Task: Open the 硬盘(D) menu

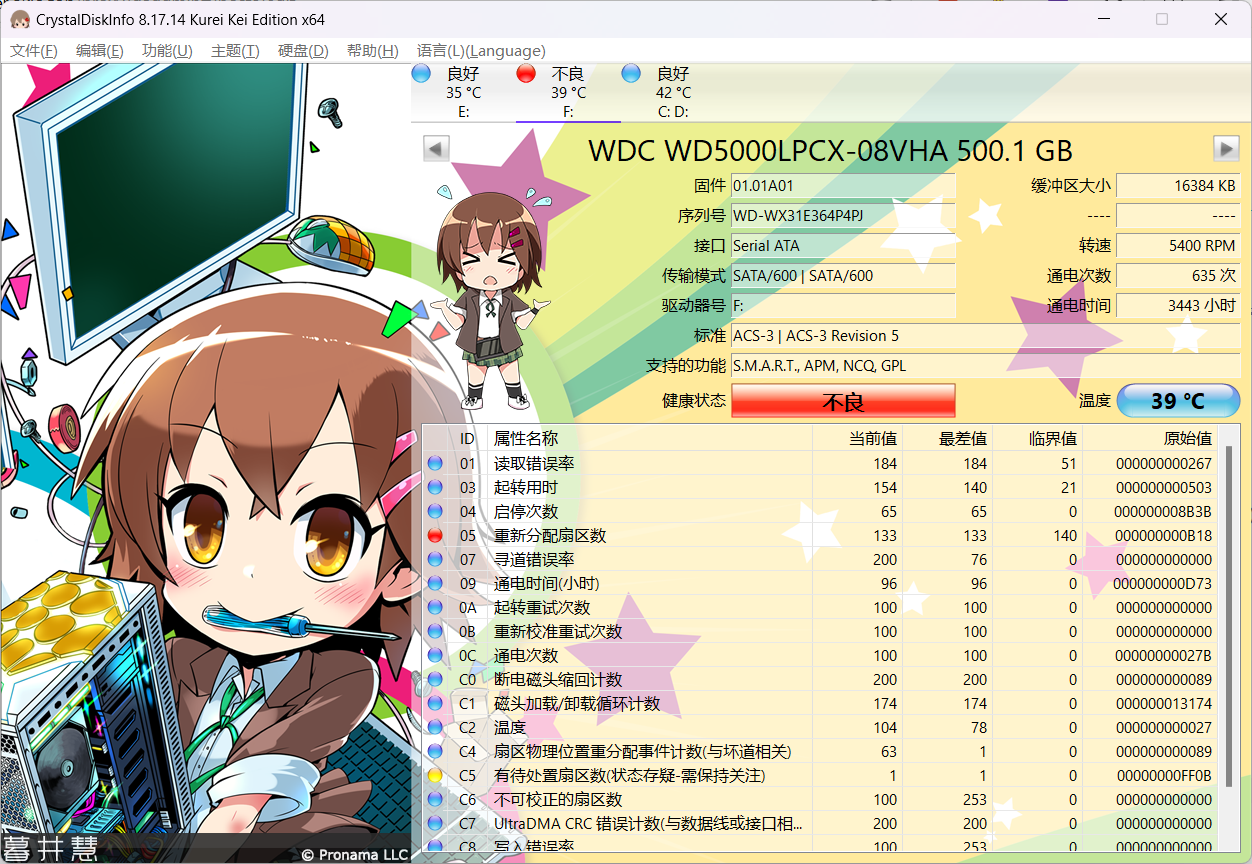Action: tap(303, 51)
